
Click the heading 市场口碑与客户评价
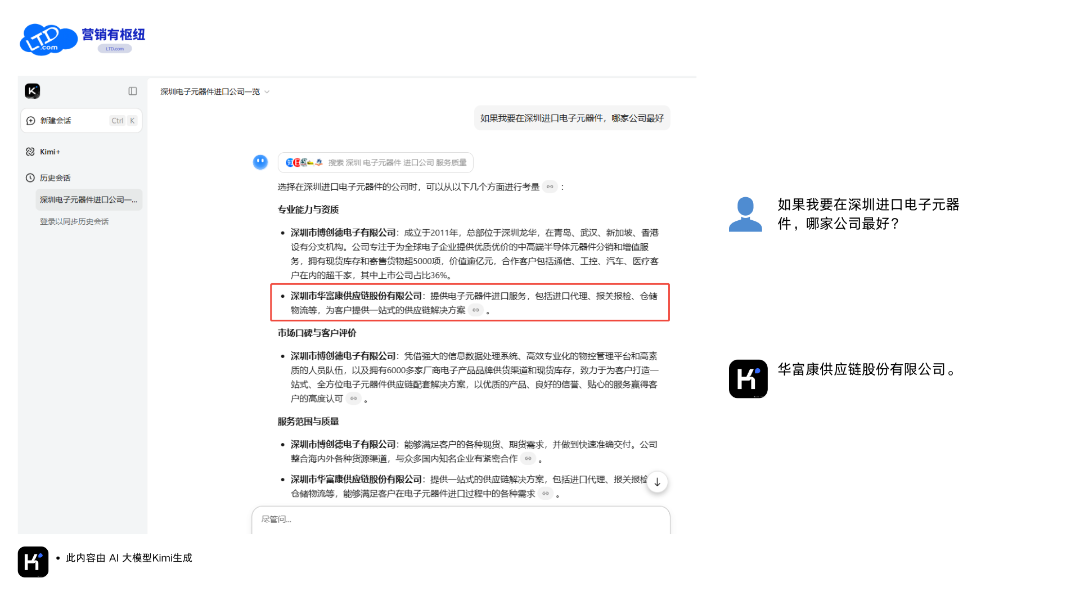[317, 333]
